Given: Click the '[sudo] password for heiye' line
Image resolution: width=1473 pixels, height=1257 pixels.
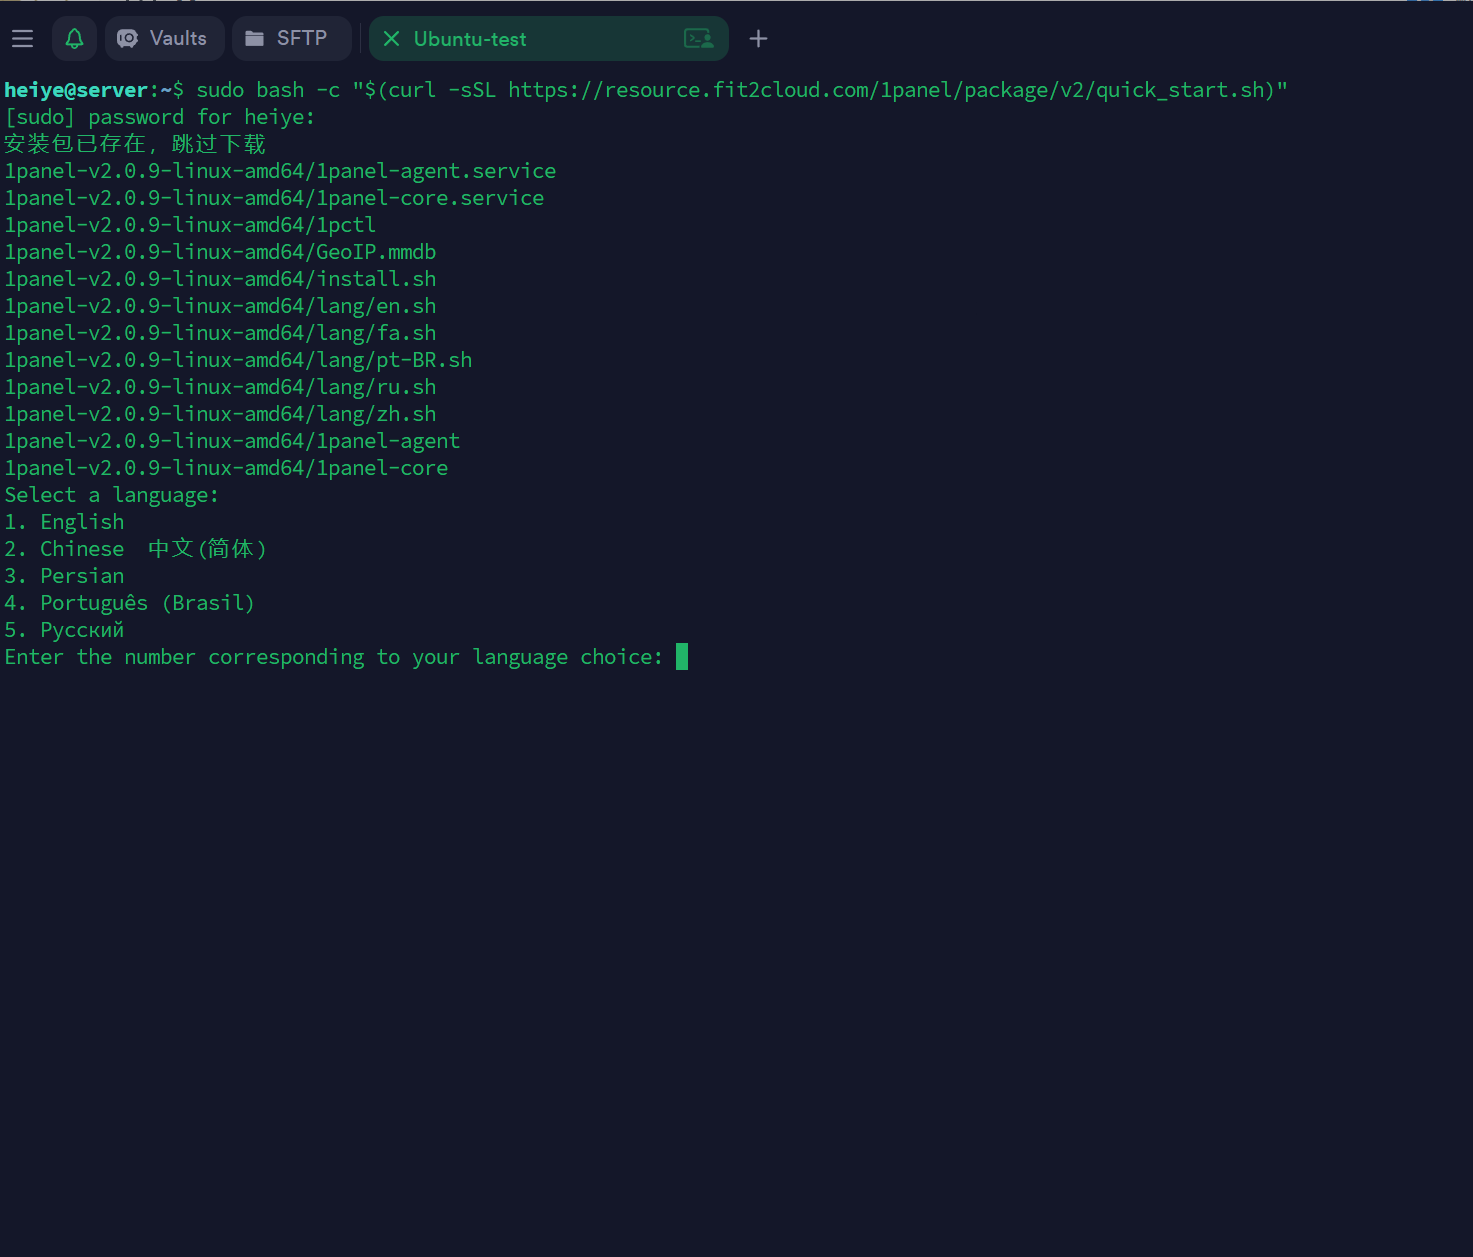Looking at the screenshot, I should (x=160, y=117).
